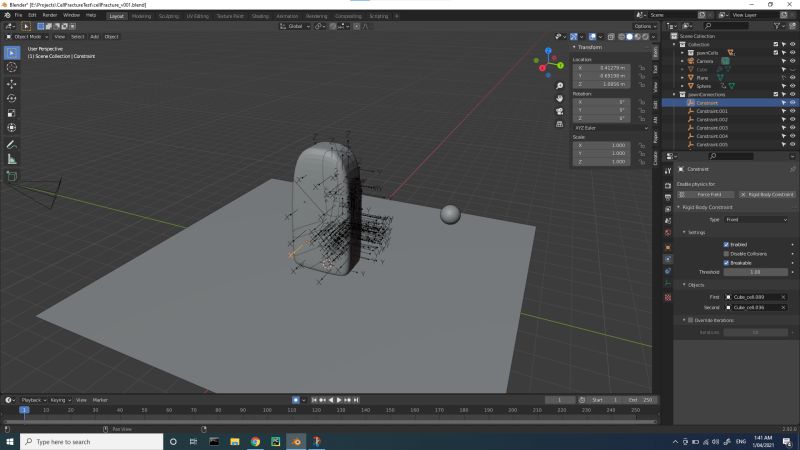This screenshot has width=800, height=450.
Task: Toggle Breakable checkbox
Action: coord(726,263)
